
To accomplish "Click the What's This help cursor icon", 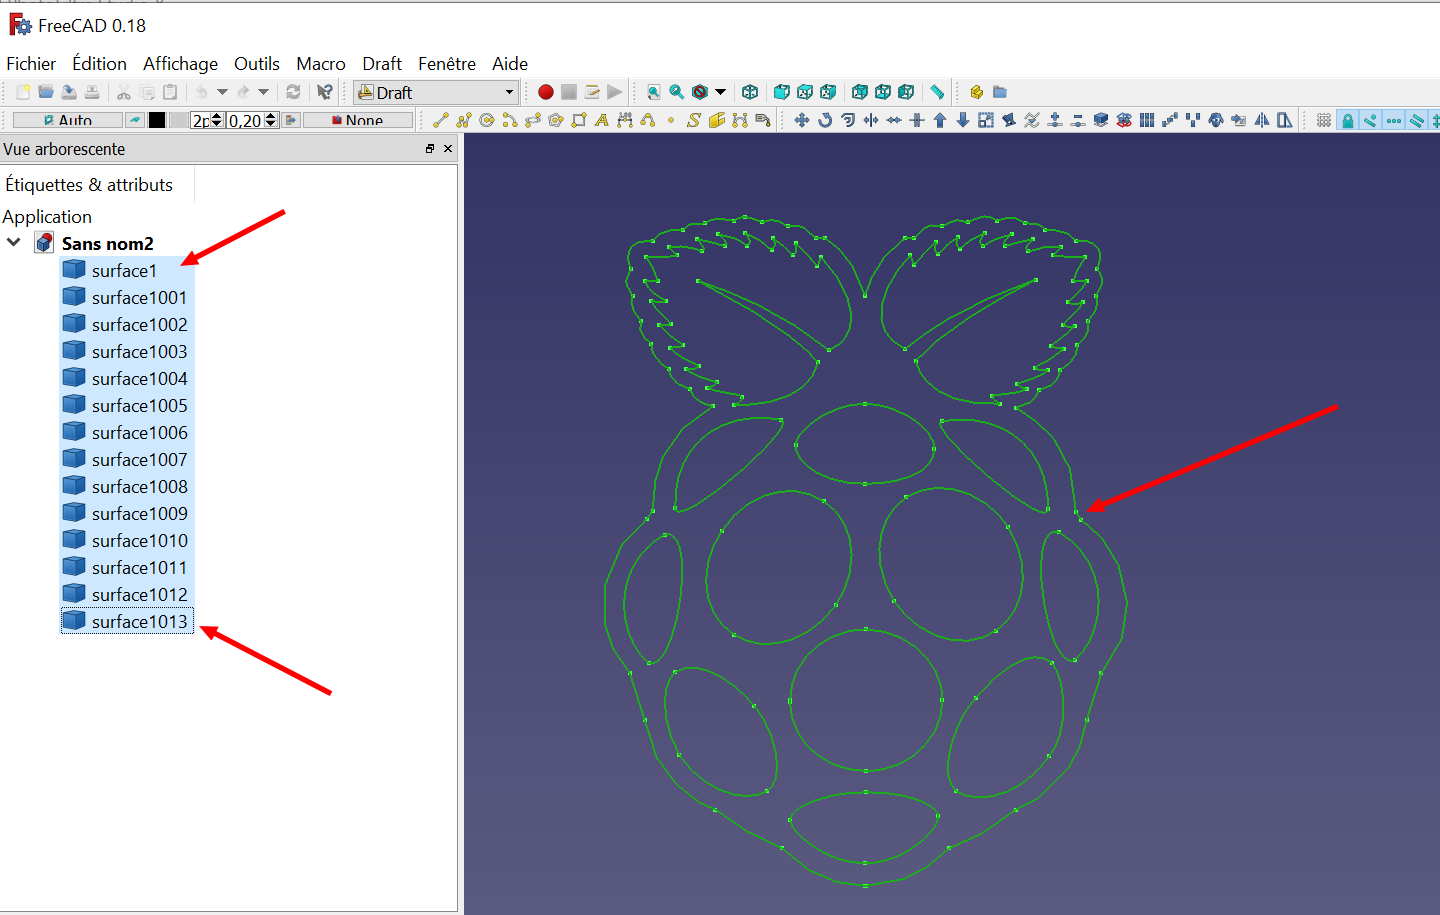I will [325, 92].
